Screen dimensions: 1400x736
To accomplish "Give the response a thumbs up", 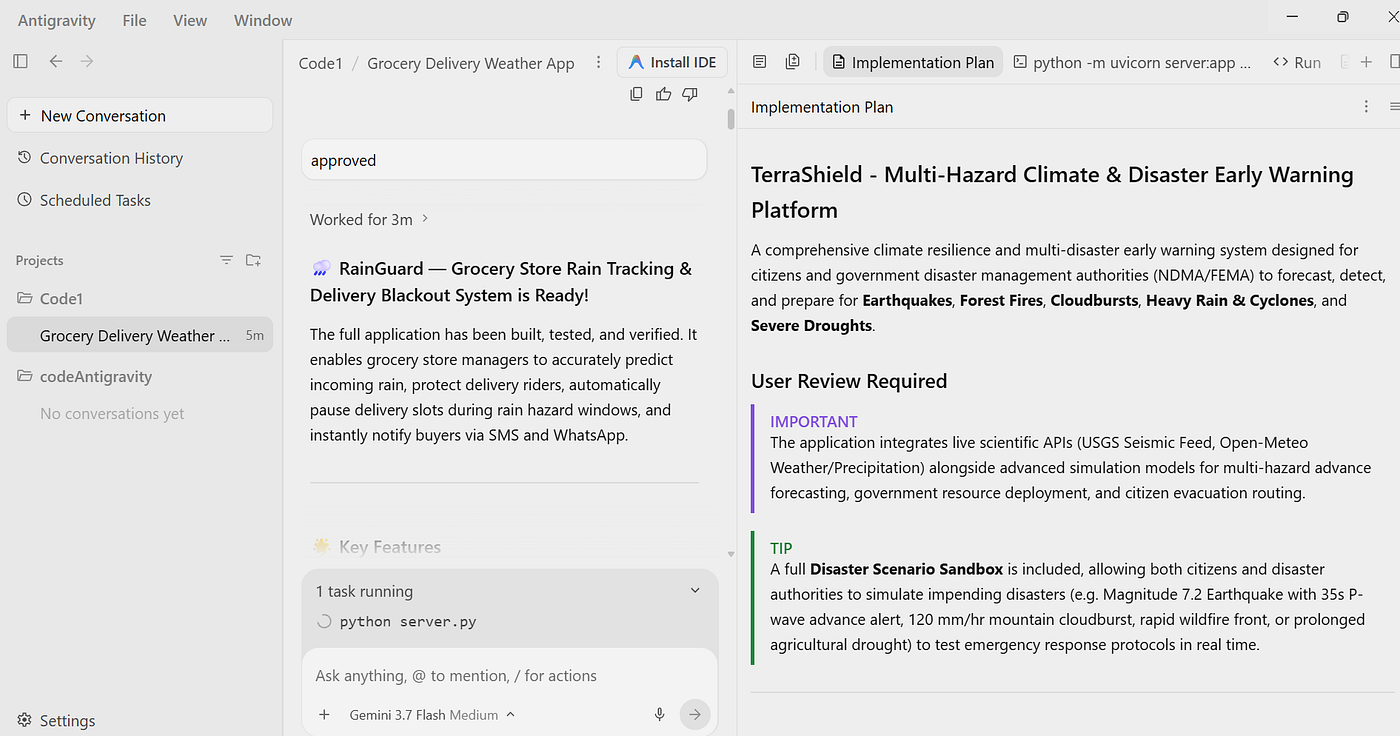I will (x=663, y=94).
